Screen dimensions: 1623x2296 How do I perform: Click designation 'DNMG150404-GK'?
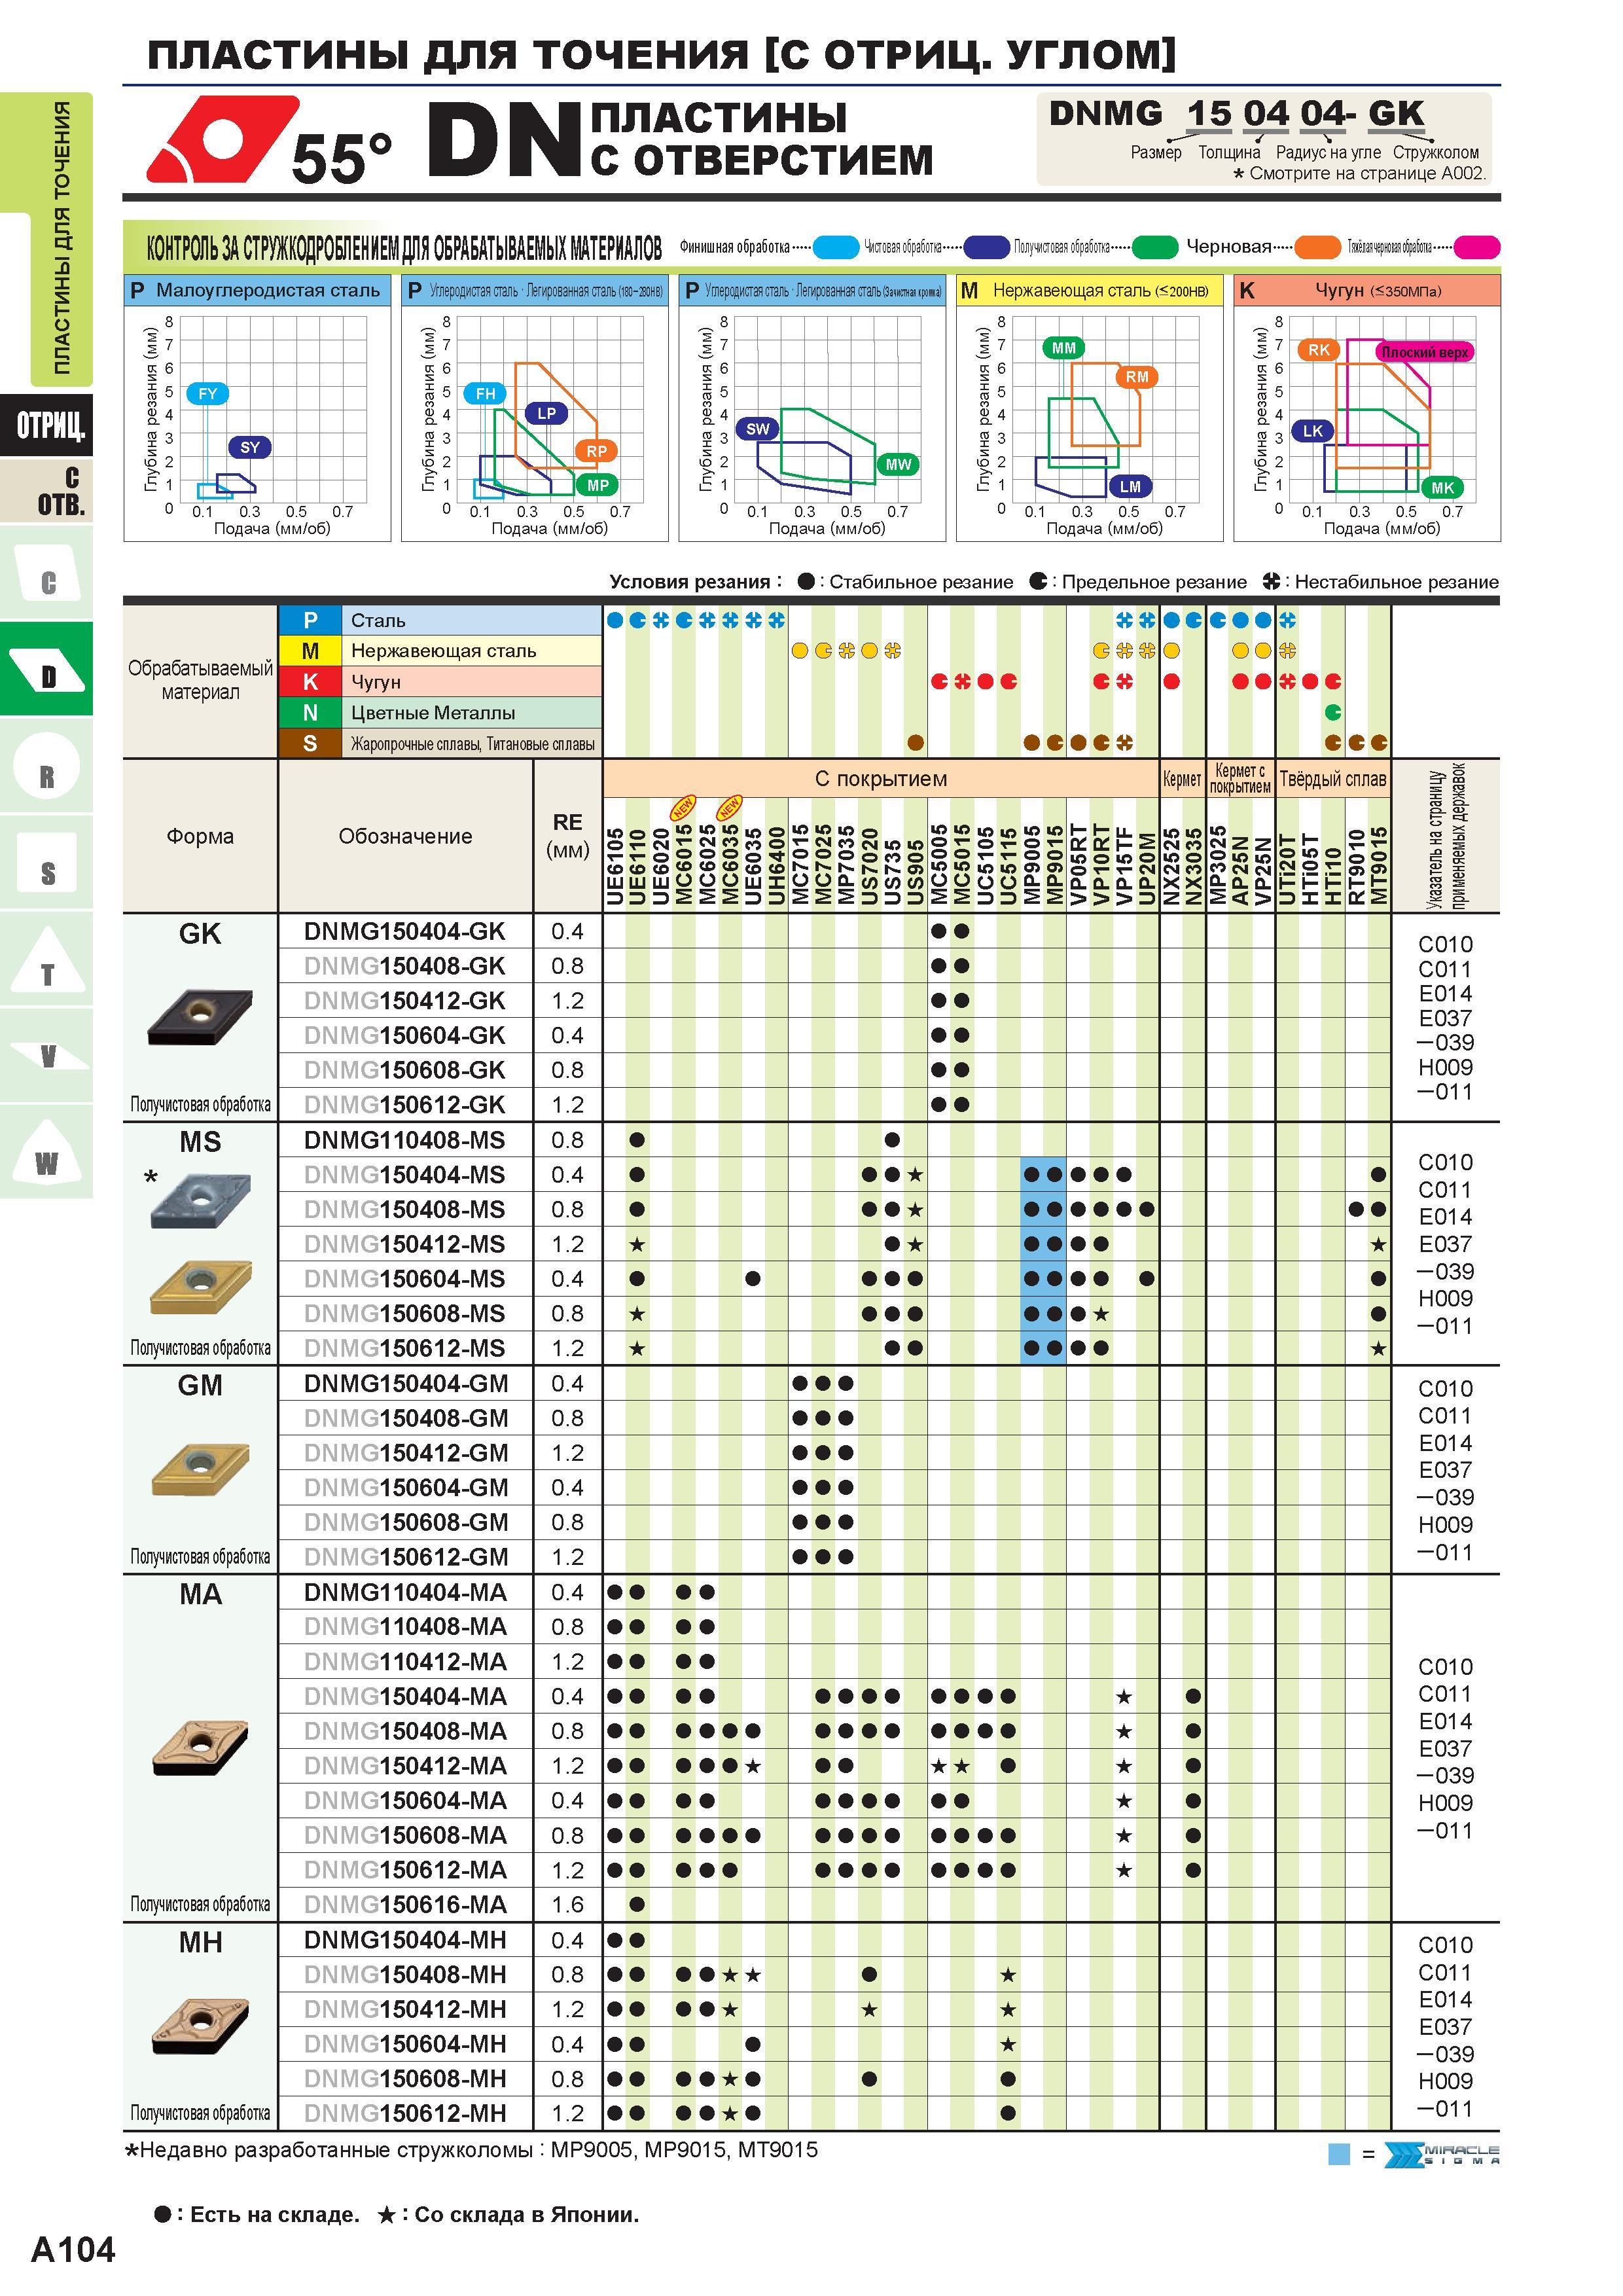click(405, 932)
